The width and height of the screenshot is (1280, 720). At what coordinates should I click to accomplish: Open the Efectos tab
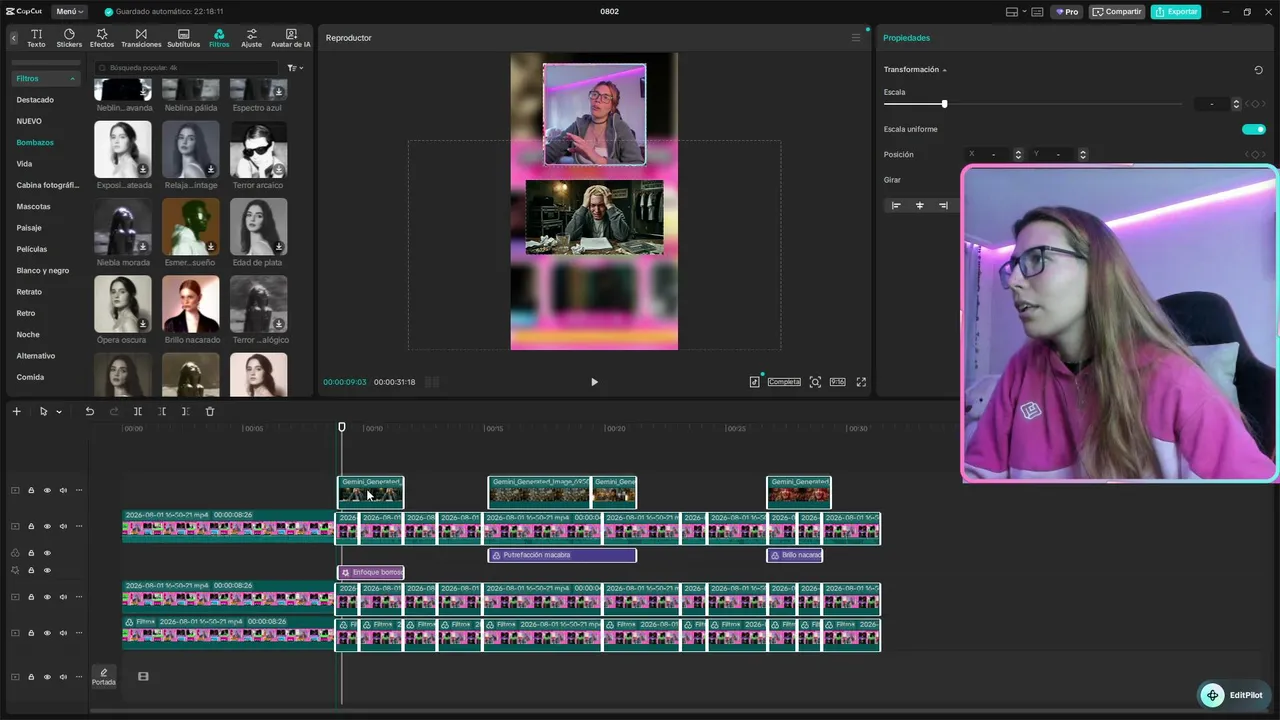coord(102,38)
